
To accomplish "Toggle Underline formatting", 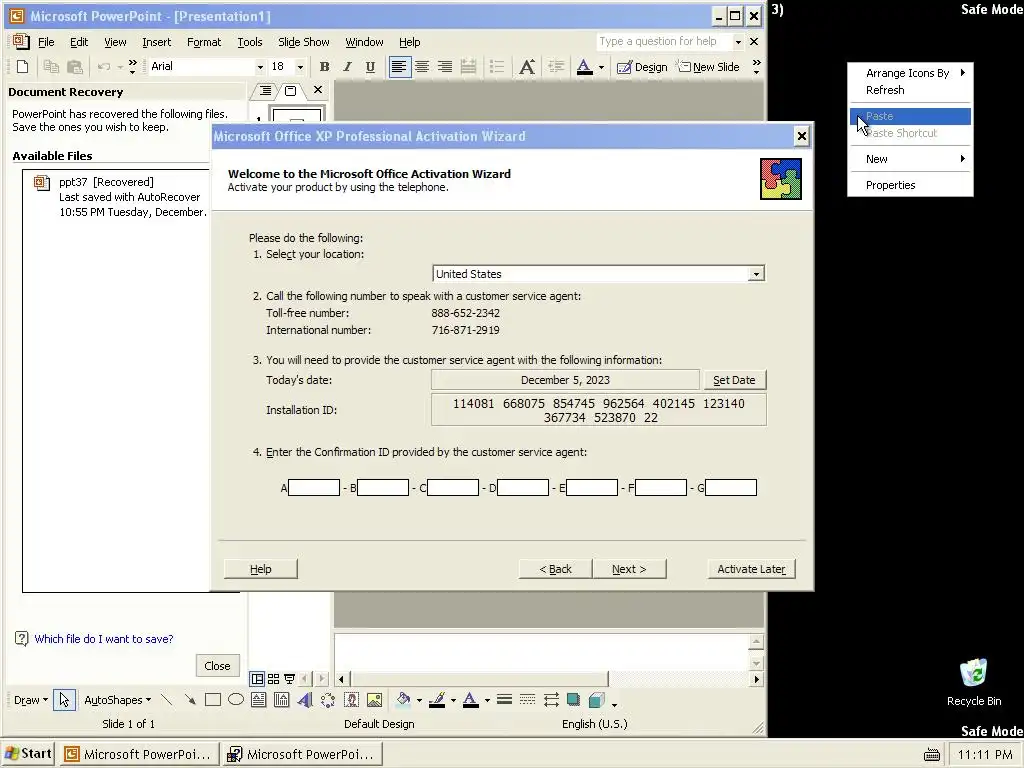I will coord(370,67).
